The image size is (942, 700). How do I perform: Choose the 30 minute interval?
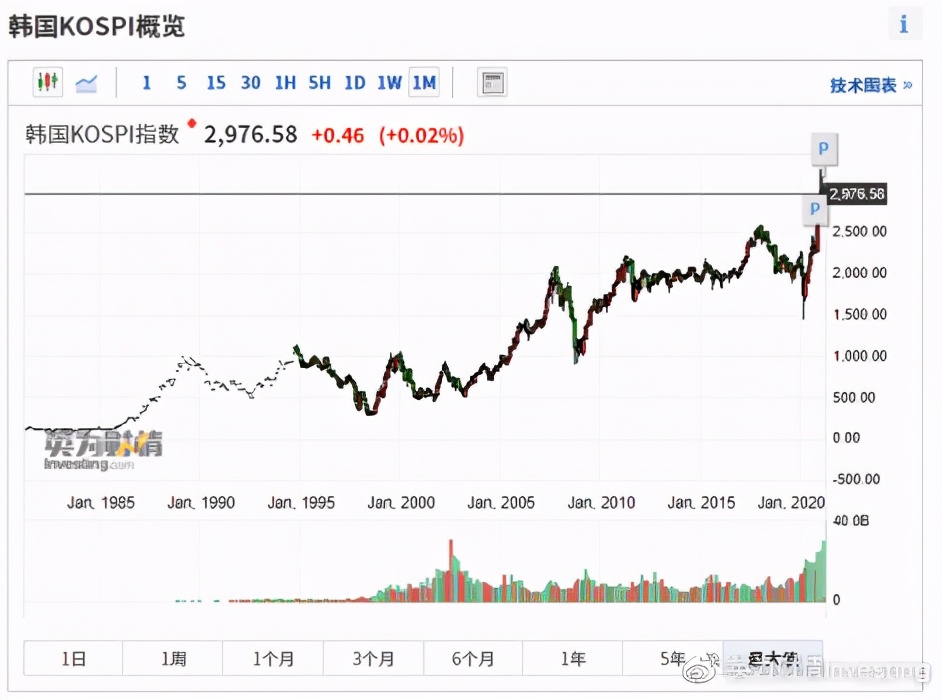point(250,83)
